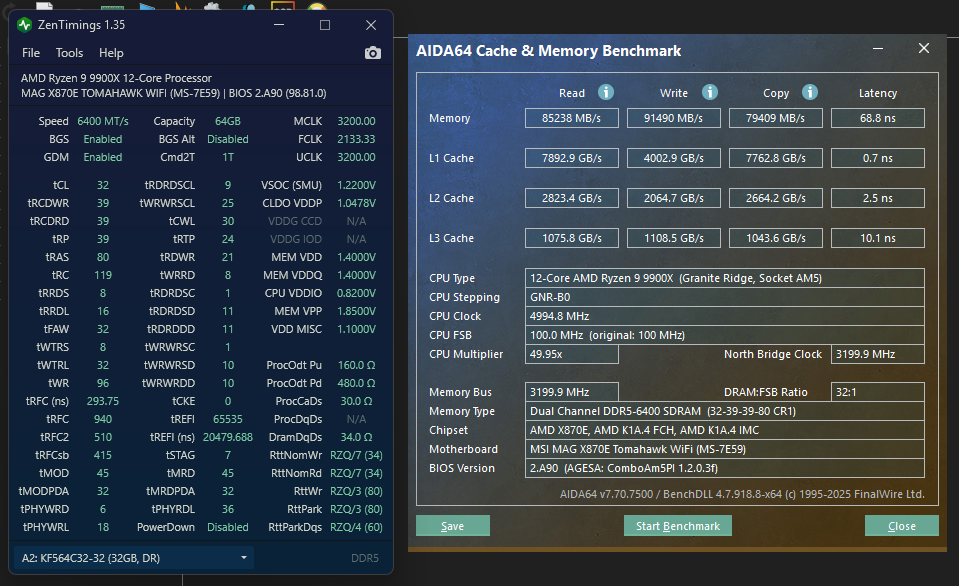
Task: Click the Memory Bus value 3199.9 MHz
Action: point(572,392)
